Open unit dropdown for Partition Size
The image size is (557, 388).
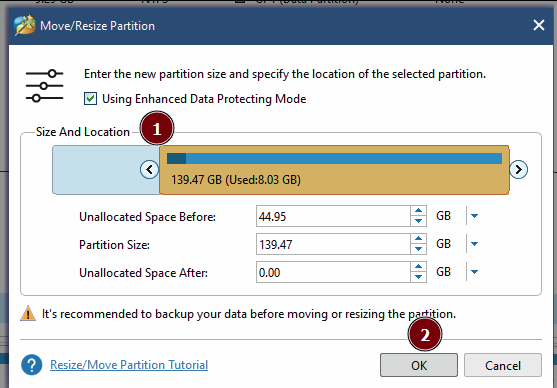click(474, 244)
